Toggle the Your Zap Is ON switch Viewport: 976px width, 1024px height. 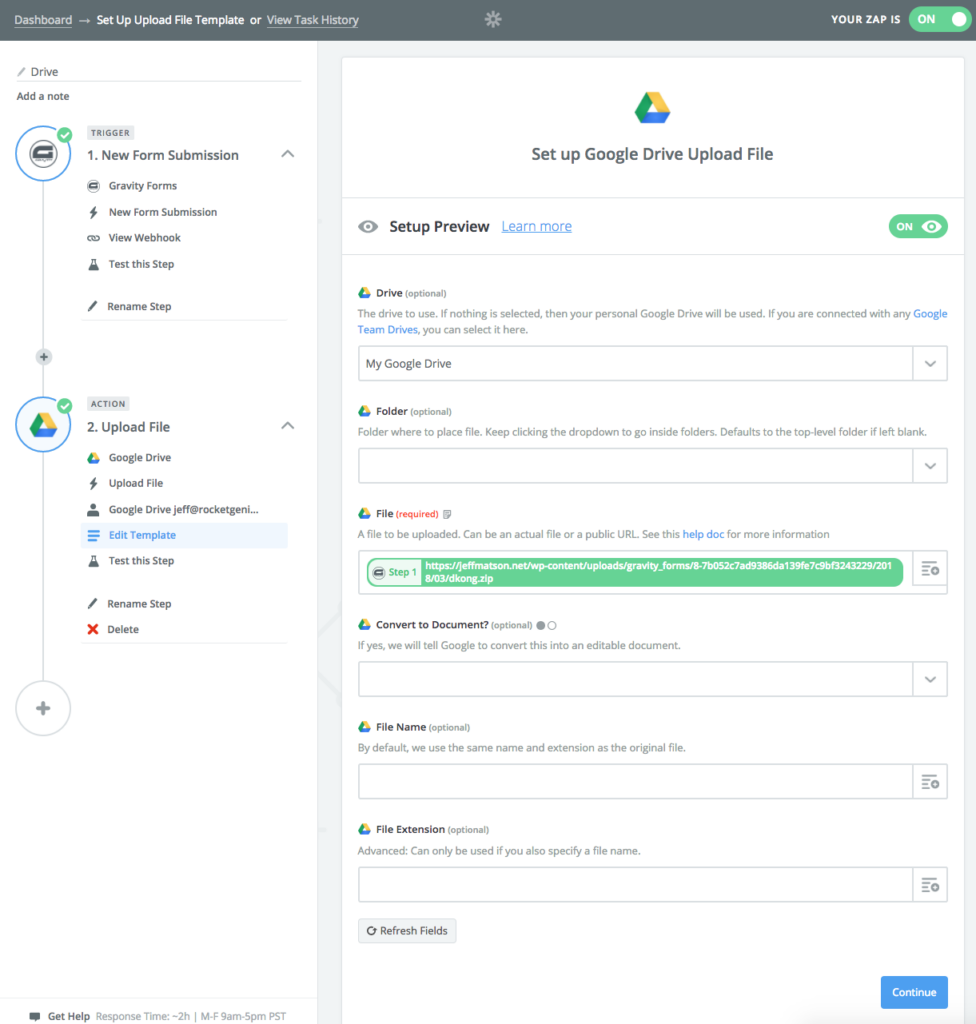tap(939, 20)
